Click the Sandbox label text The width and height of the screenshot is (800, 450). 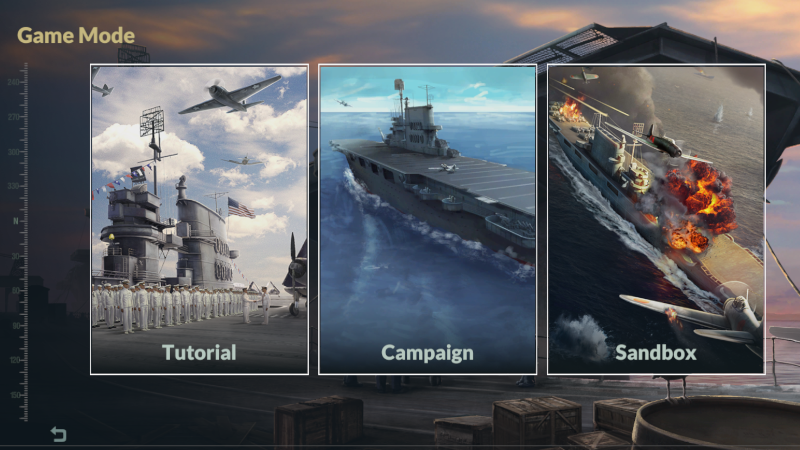pyautogui.click(x=656, y=353)
